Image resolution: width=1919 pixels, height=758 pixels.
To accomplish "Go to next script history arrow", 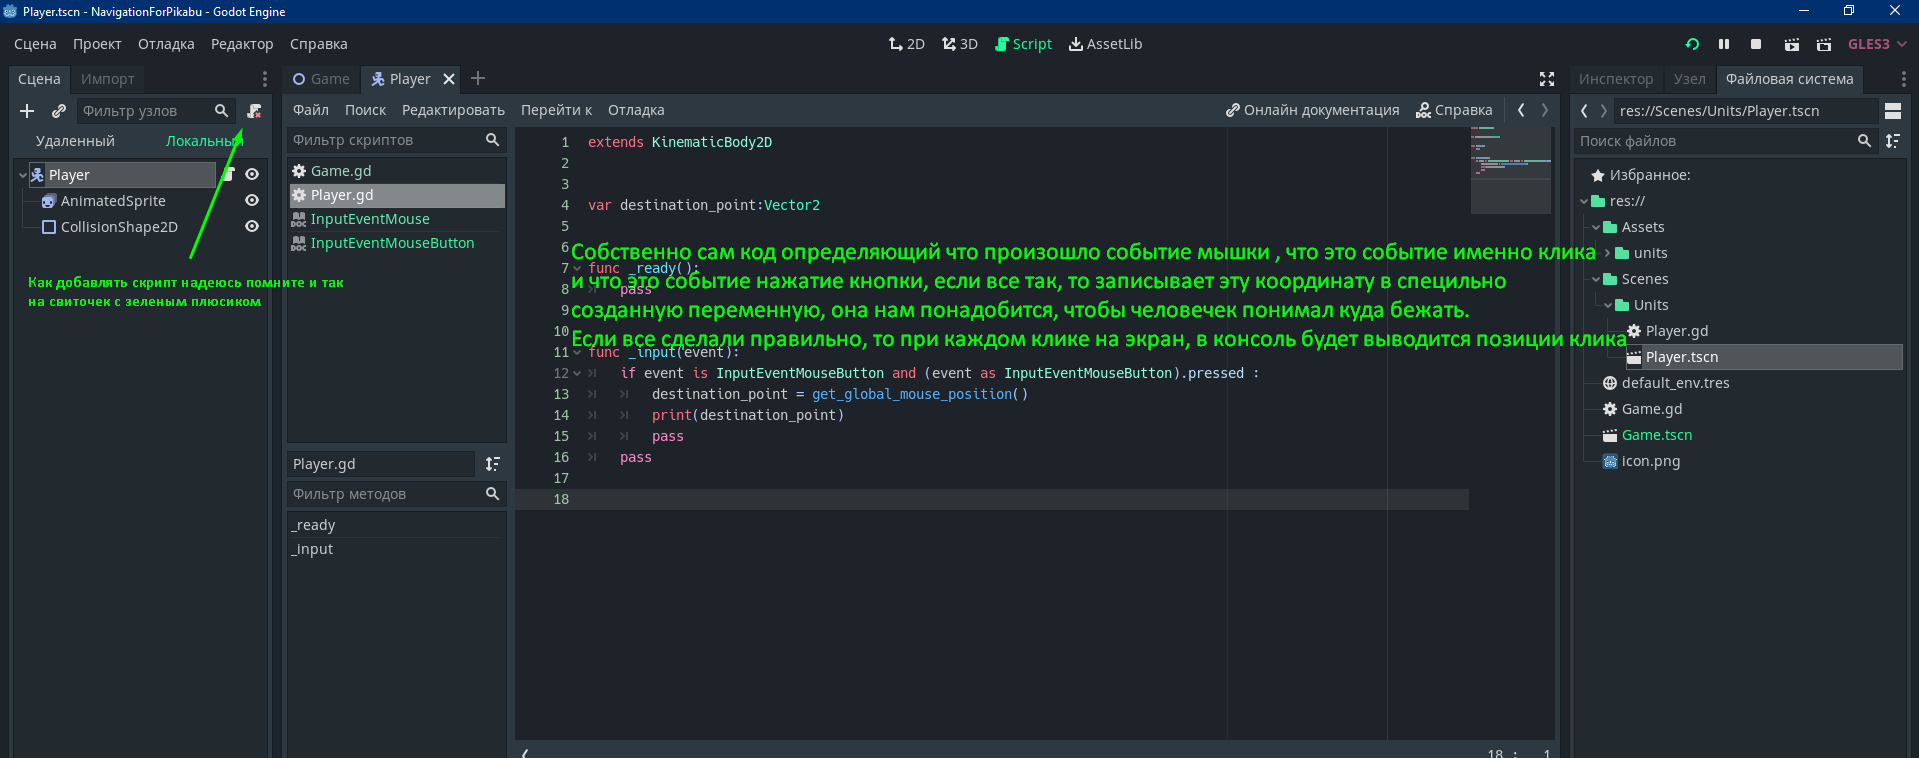I will tap(1545, 110).
